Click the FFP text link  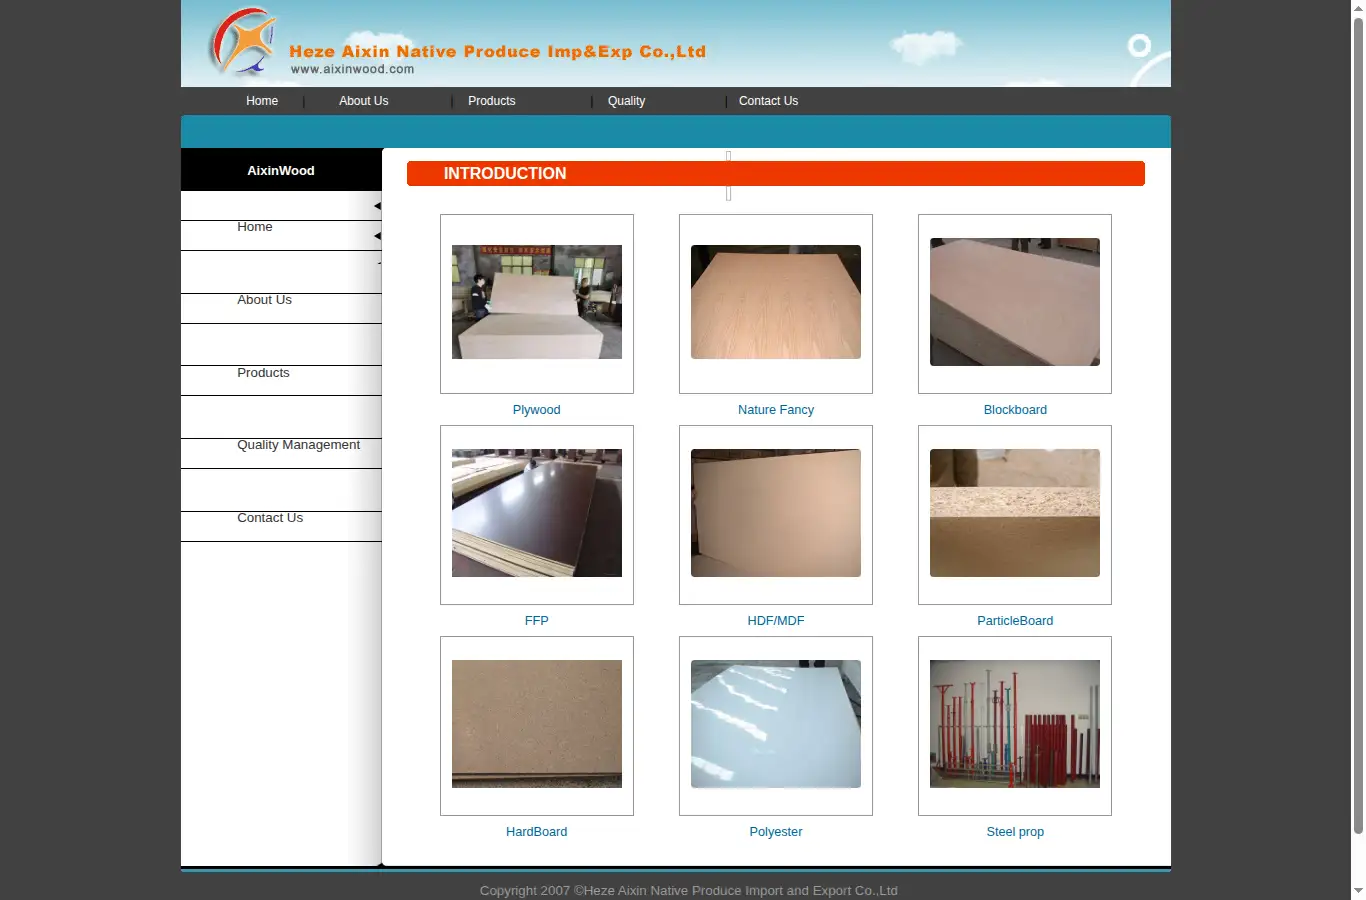click(537, 621)
